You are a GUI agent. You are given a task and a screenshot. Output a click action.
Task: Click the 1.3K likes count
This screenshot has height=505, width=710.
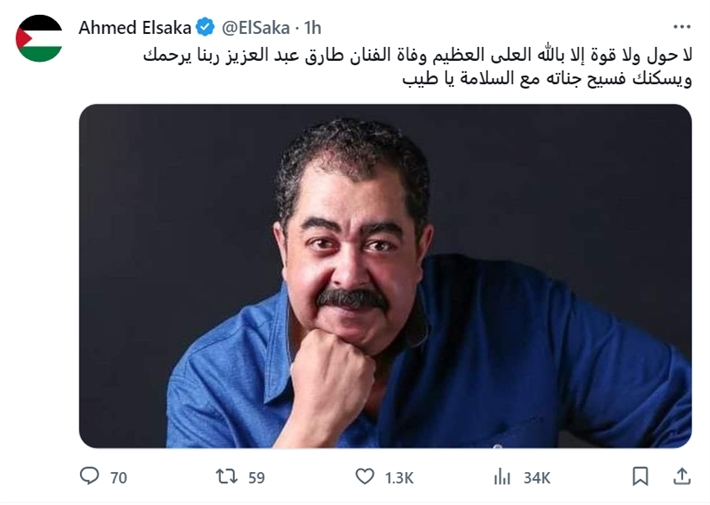click(x=399, y=478)
